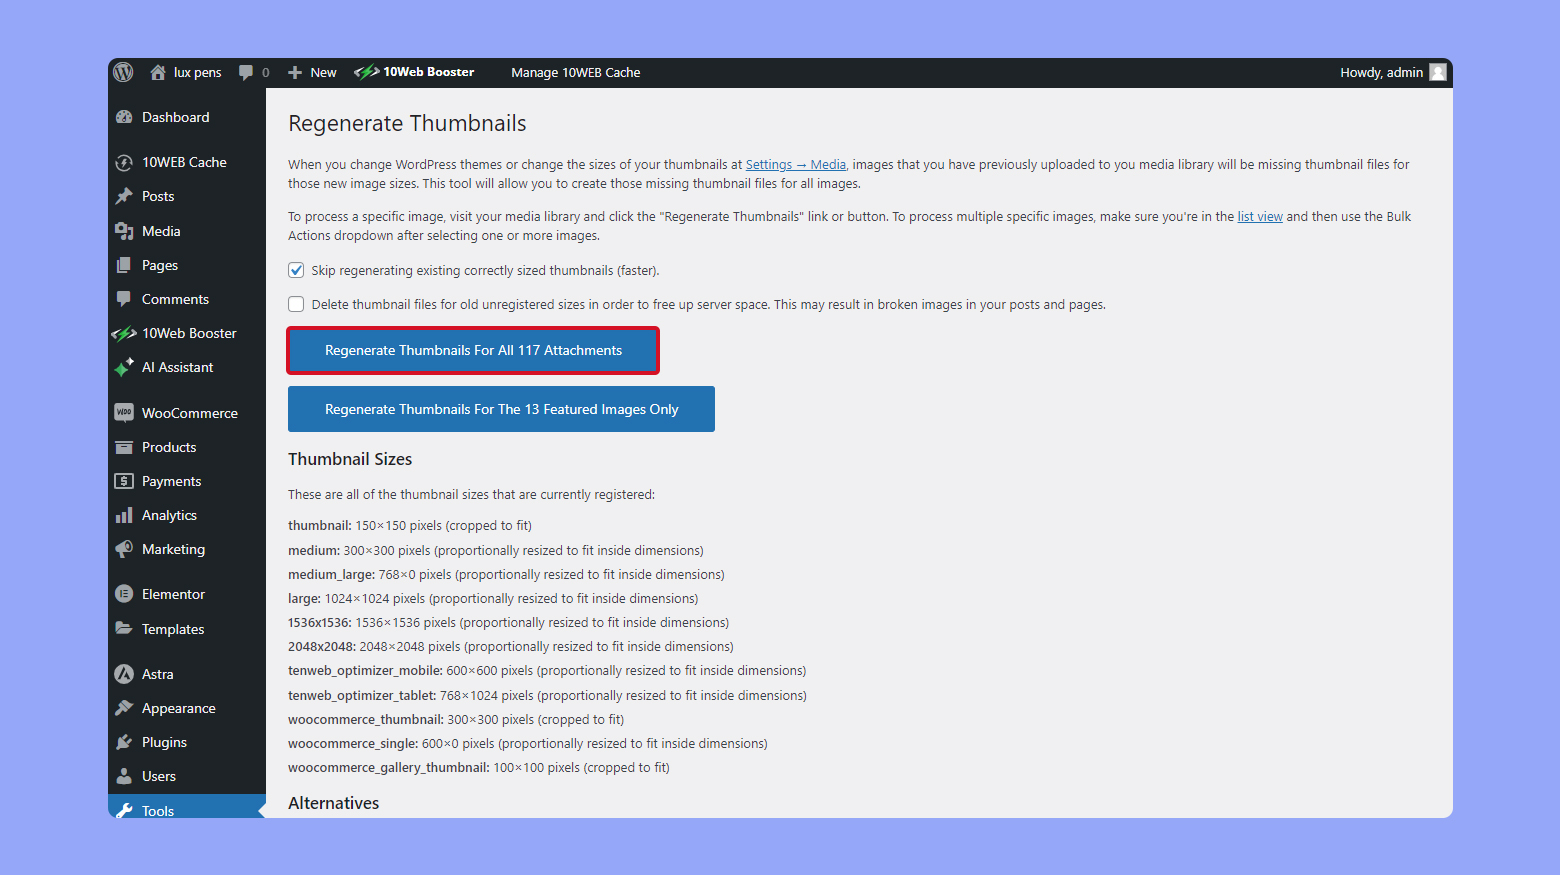This screenshot has width=1560, height=875.
Task: Follow the Settings → Media link
Action: pyautogui.click(x=795, y=165)
